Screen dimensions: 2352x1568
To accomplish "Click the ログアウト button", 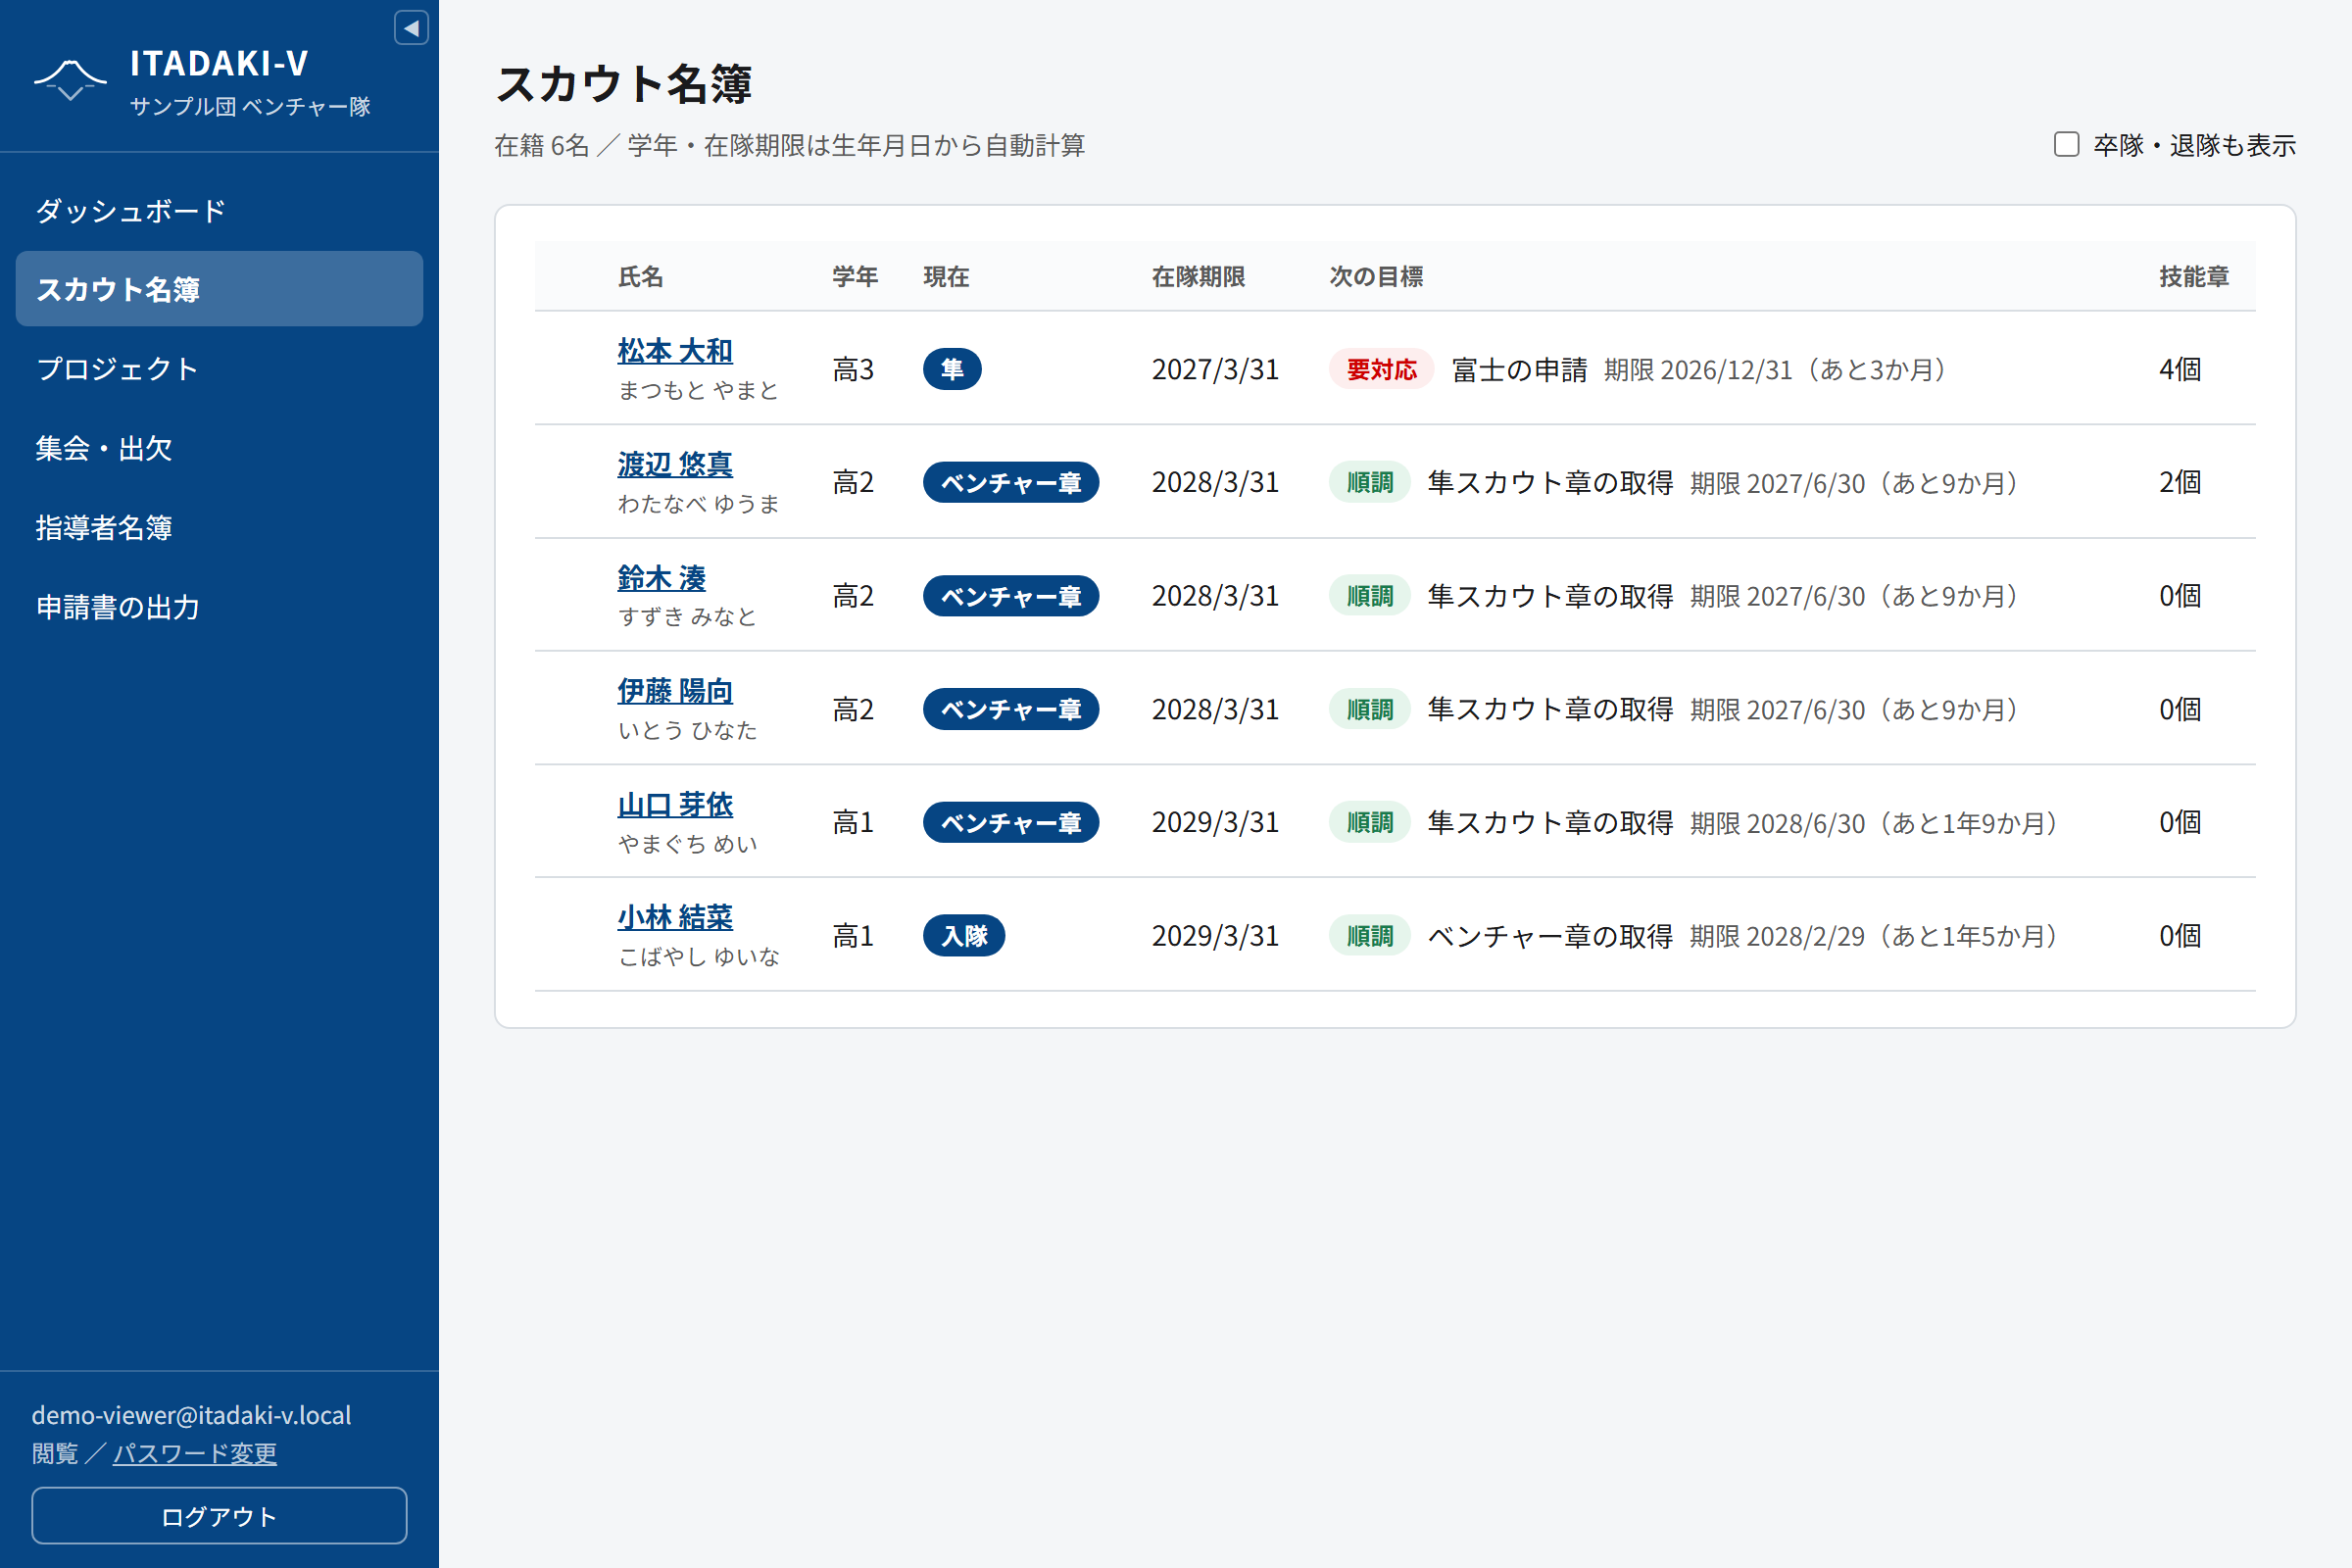I will pyautogui.click(x=219, y=1516).
